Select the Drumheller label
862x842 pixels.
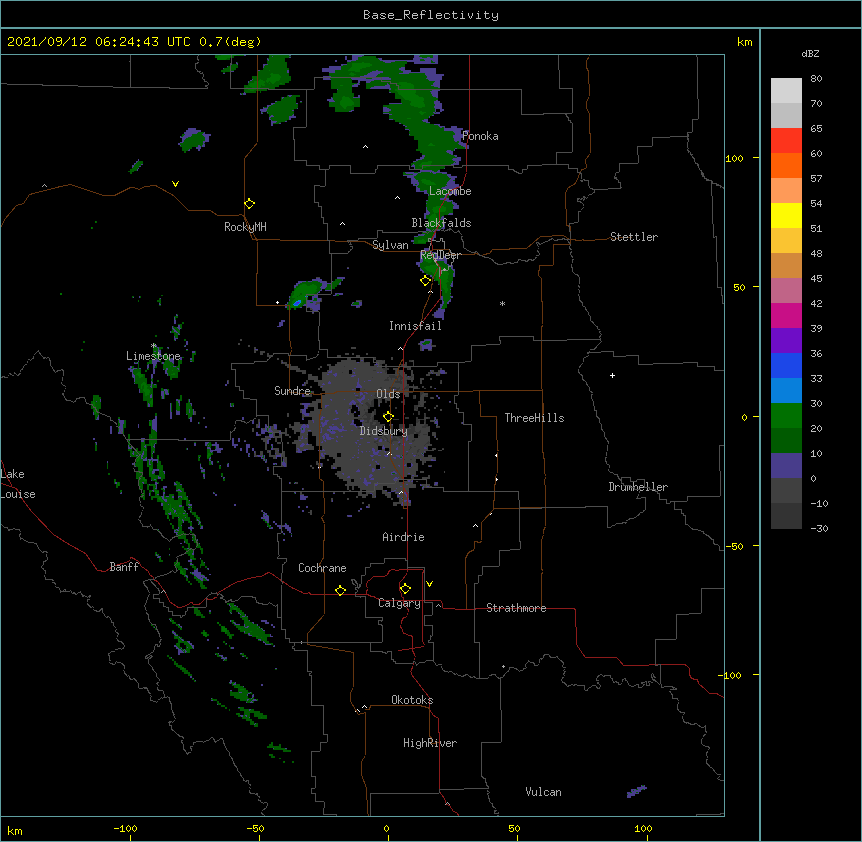pyautogui.click(x=638, y=487)
